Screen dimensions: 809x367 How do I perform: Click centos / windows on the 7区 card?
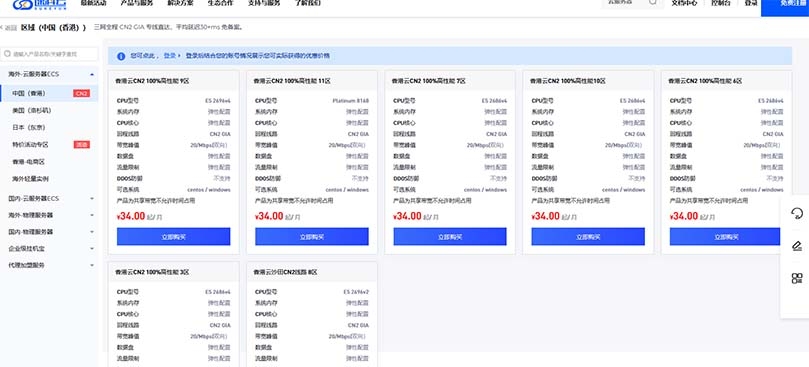[486, 190]
